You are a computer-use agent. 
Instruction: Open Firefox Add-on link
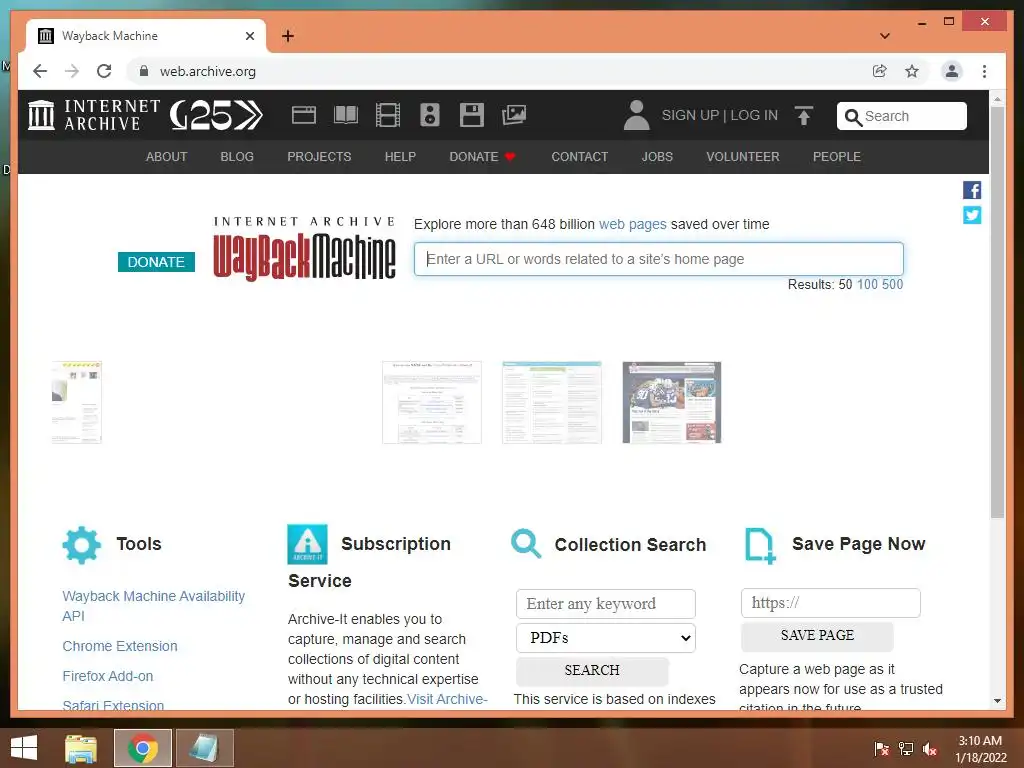tap(108, 676)
